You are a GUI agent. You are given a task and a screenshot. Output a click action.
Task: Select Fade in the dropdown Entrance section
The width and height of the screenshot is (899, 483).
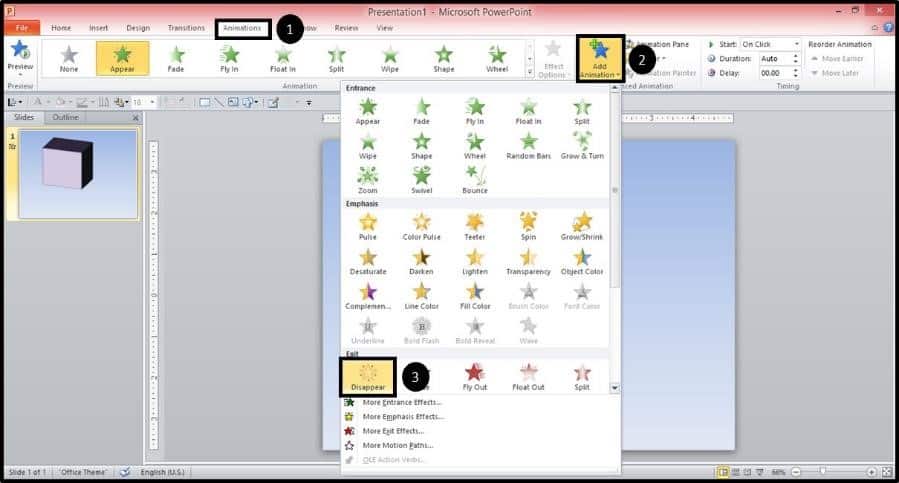point(421,111)
